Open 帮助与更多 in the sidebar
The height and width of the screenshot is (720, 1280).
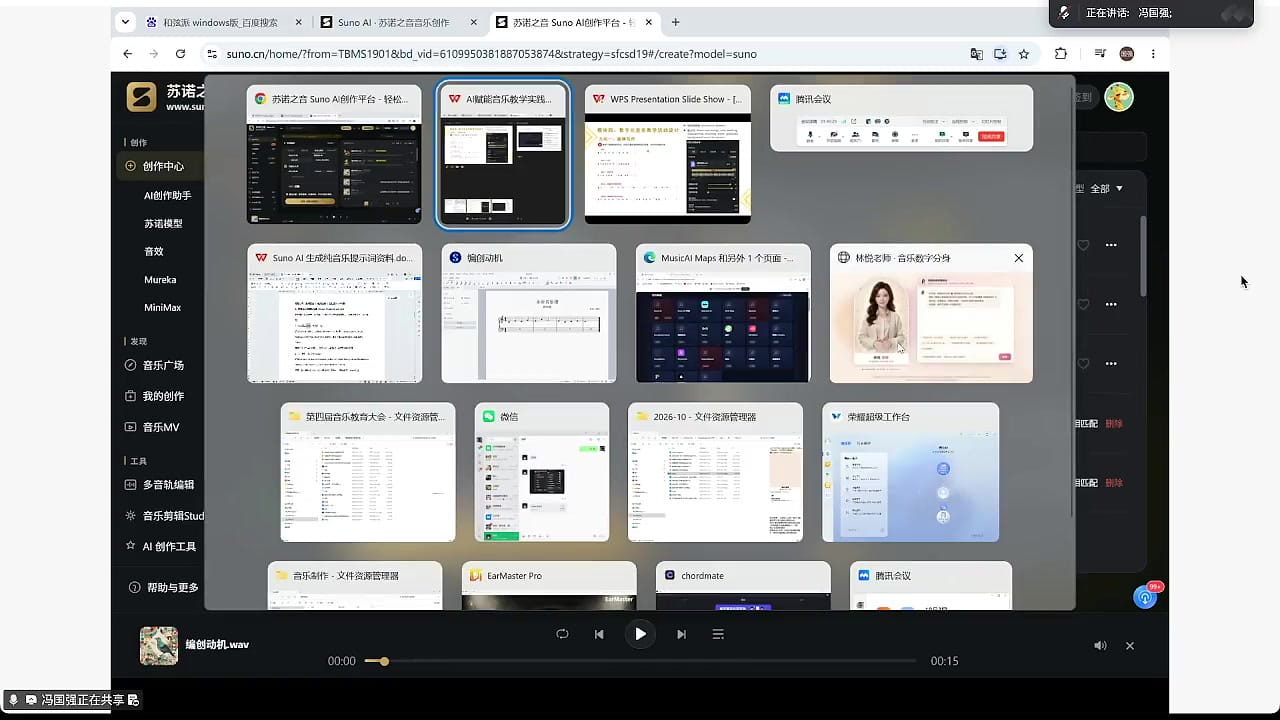pyautogui.click(x=163, y=588)
